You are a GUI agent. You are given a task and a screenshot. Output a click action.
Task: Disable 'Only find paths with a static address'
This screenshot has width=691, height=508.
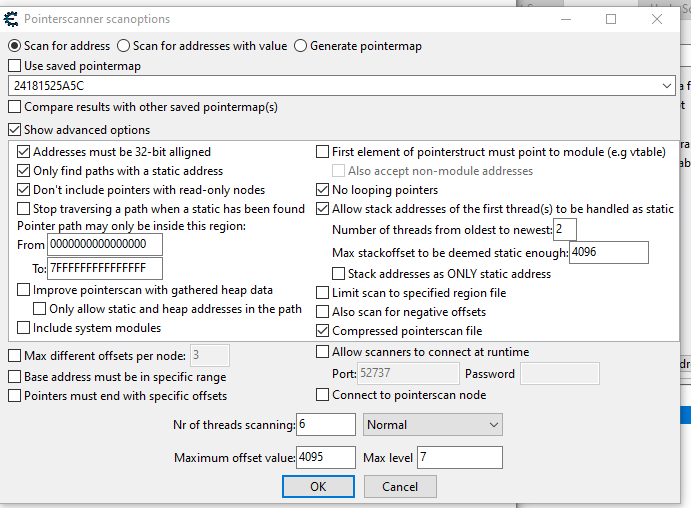click(25, 171)
